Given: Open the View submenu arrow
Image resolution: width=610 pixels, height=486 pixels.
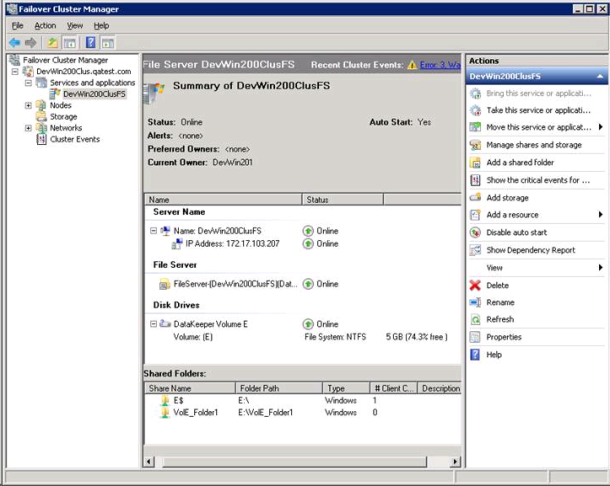Looking at the screenshot, I should pyautogui.click(x=600, y=267).
